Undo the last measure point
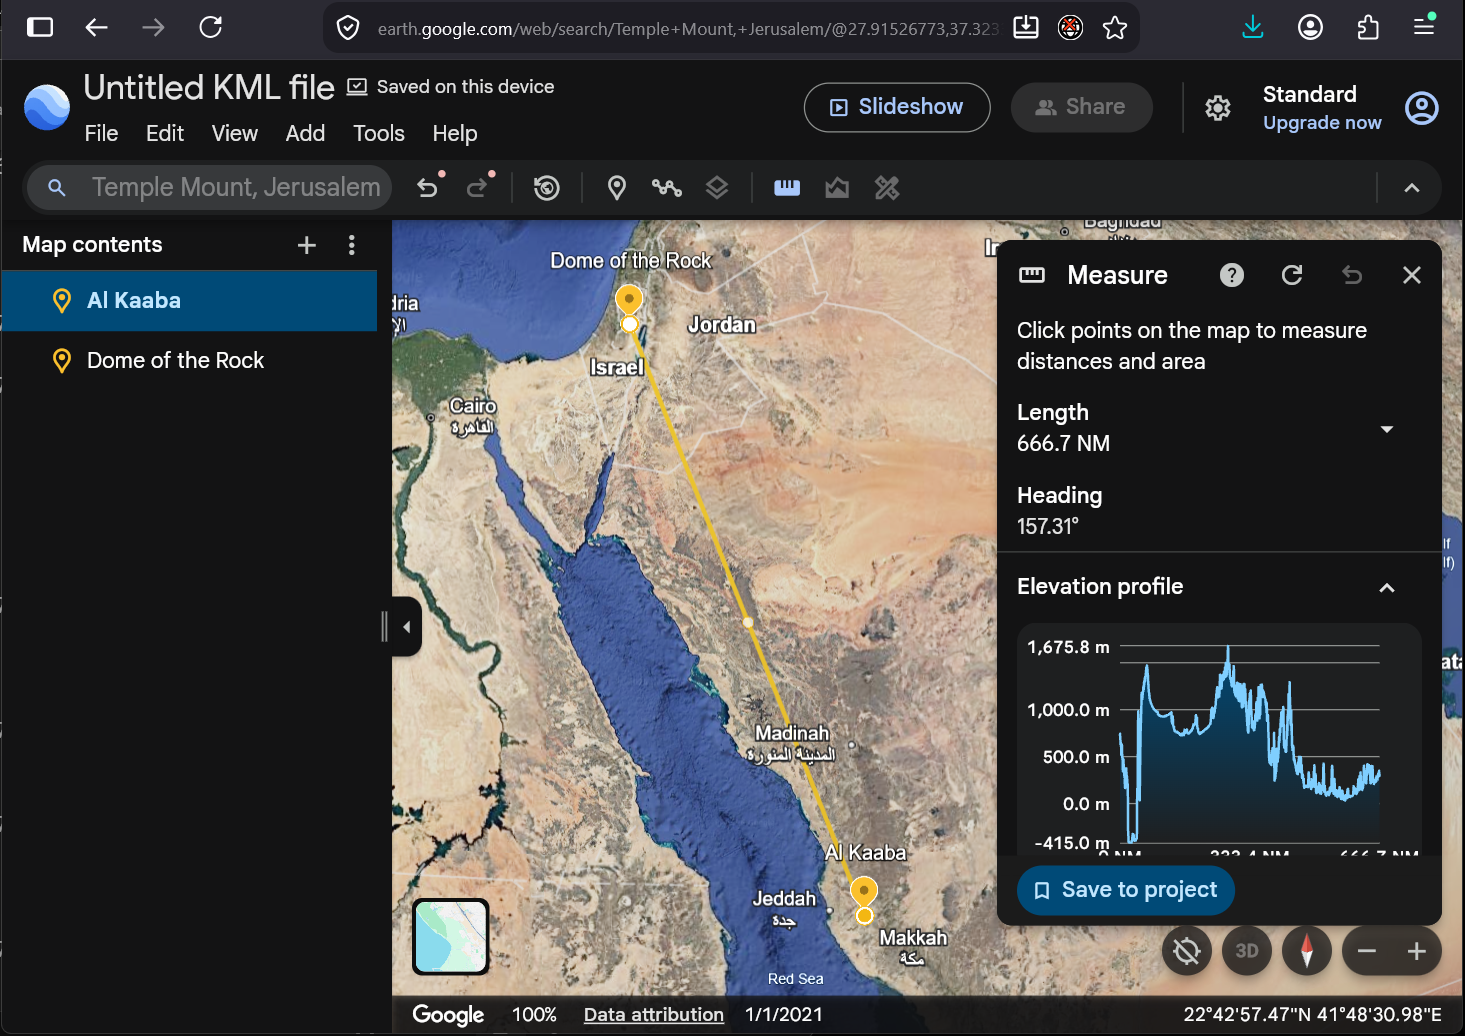The height and width of the screenshot is (1036, 1465). [x=1352, y=275]
